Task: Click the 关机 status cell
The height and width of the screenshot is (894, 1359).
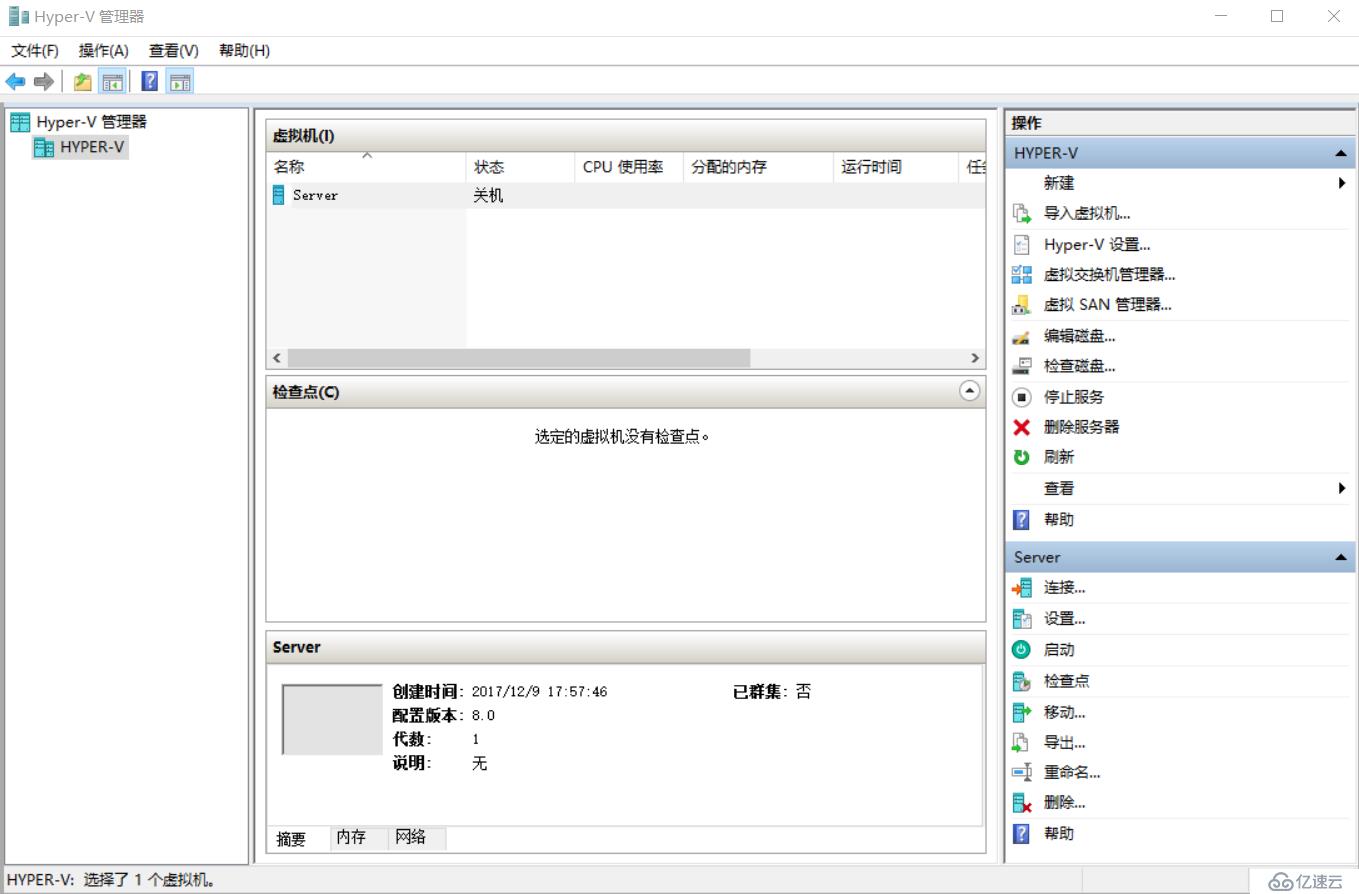Action: click(x=488, y=195)
